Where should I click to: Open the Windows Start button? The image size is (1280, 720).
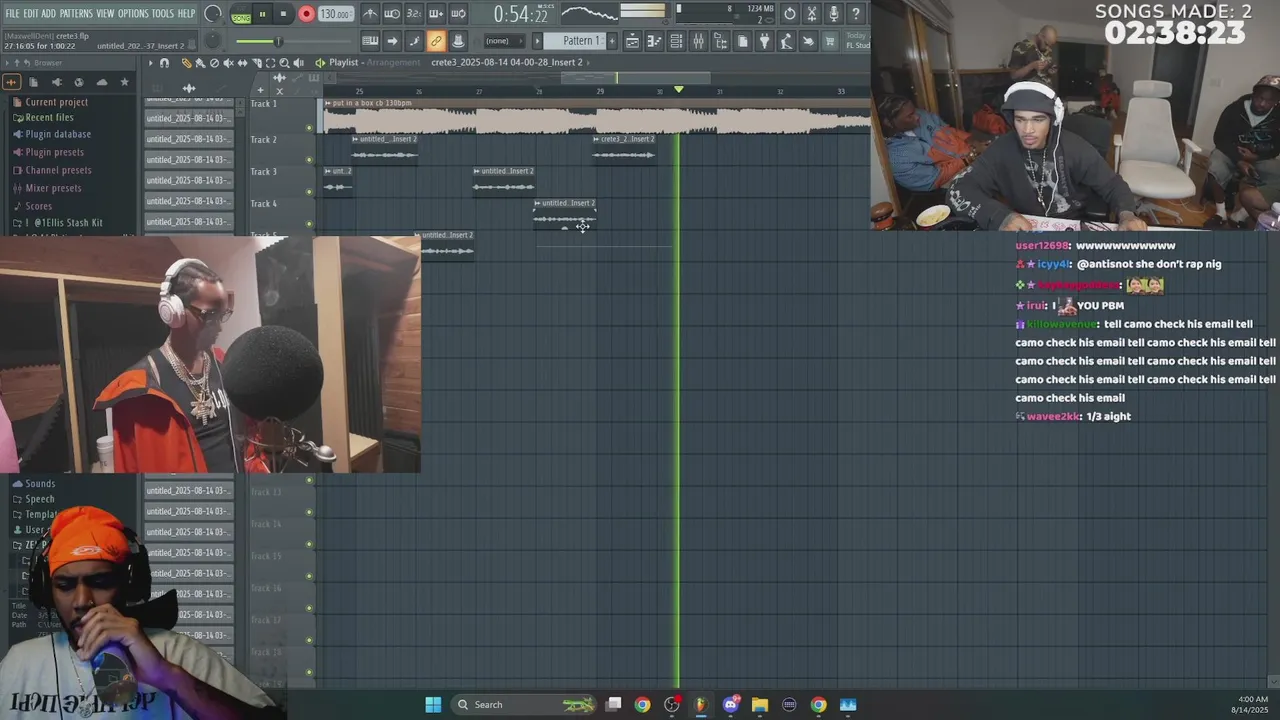click(433, 704)
